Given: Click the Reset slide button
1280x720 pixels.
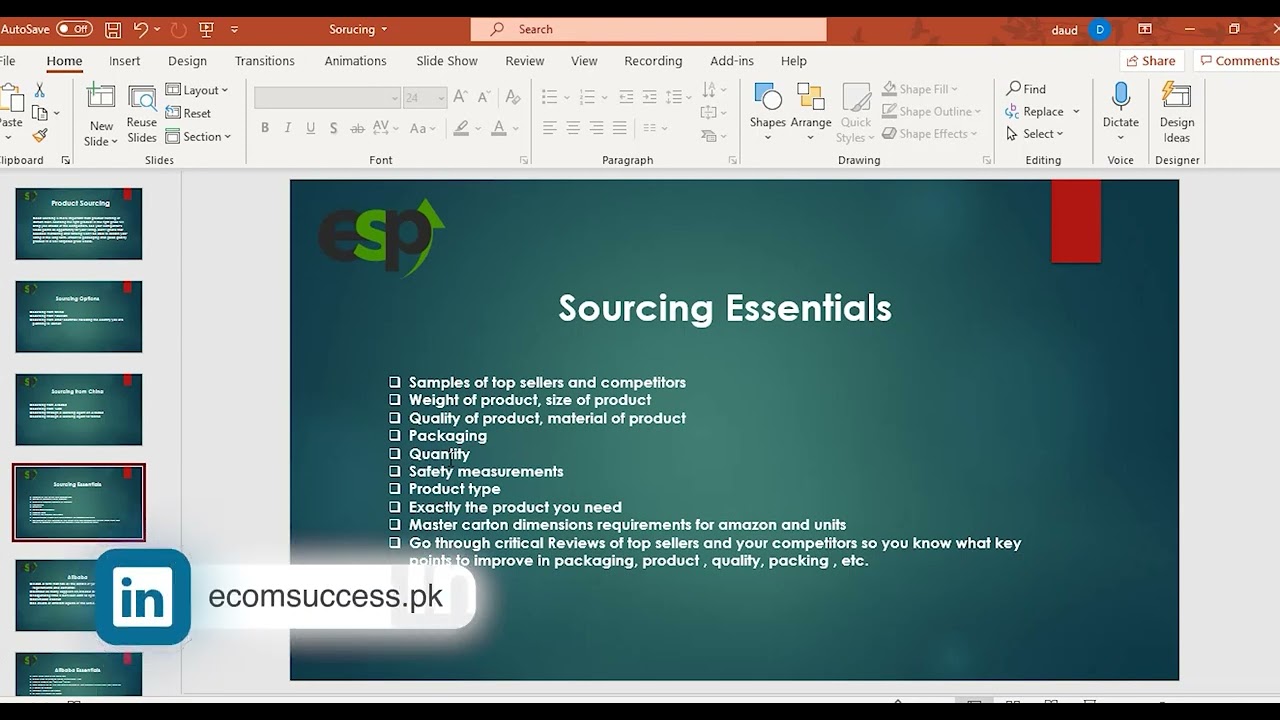Looking at the screenshot, I should [189, 113].
